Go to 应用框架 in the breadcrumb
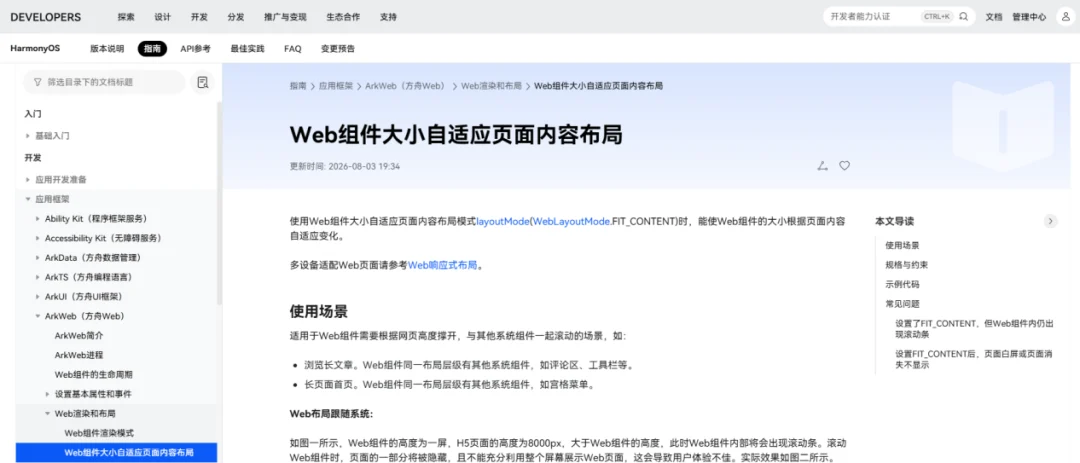 [335, 86]
